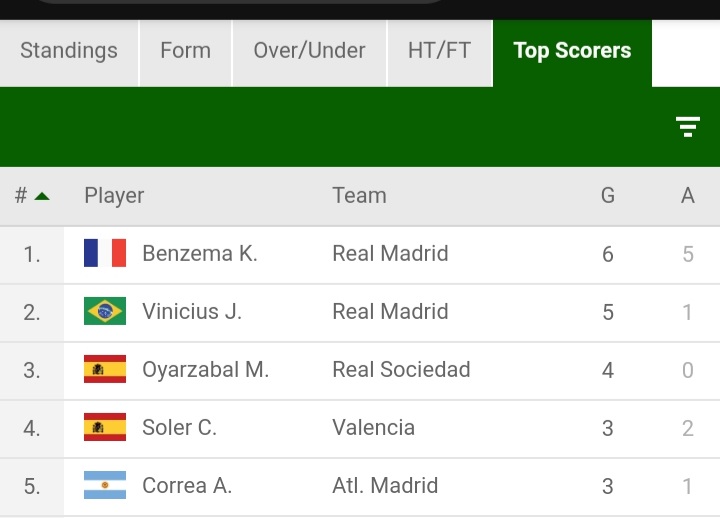Open Atl. Madrid team page
The image size is (720, 518).
(x=385, y=485)
